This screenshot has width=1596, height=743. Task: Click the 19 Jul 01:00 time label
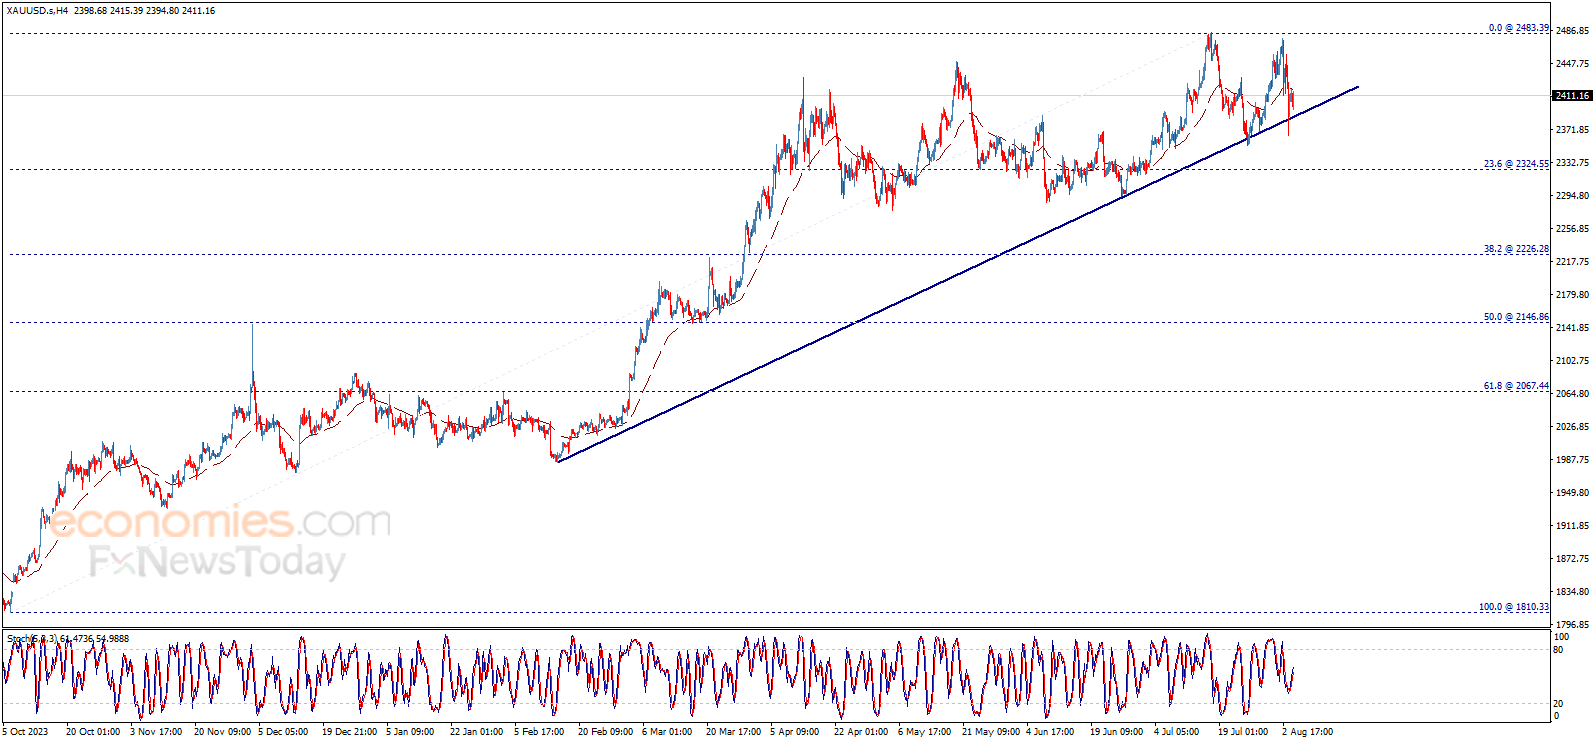click(1243, 732)
